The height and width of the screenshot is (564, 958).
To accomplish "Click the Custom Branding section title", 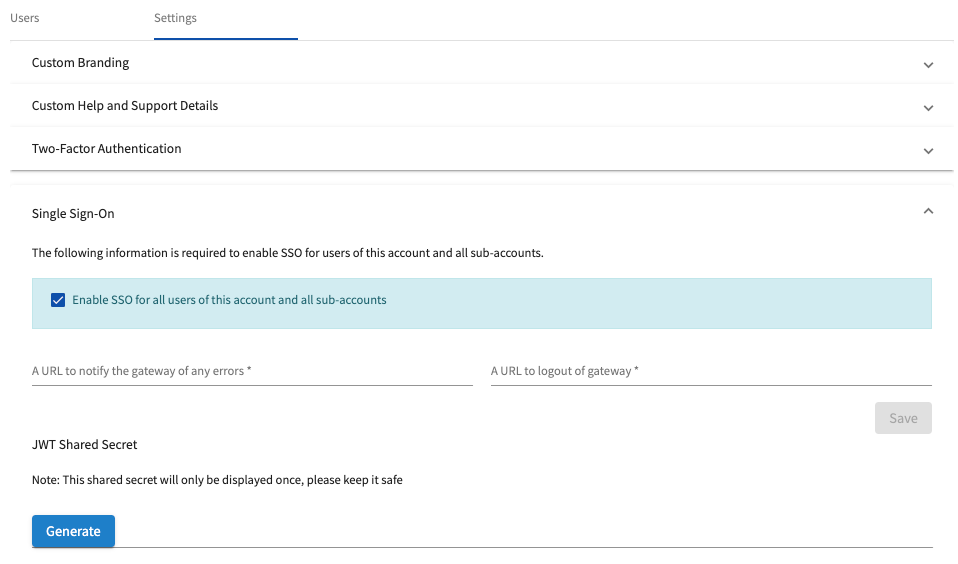I will [x=80, y=62].
